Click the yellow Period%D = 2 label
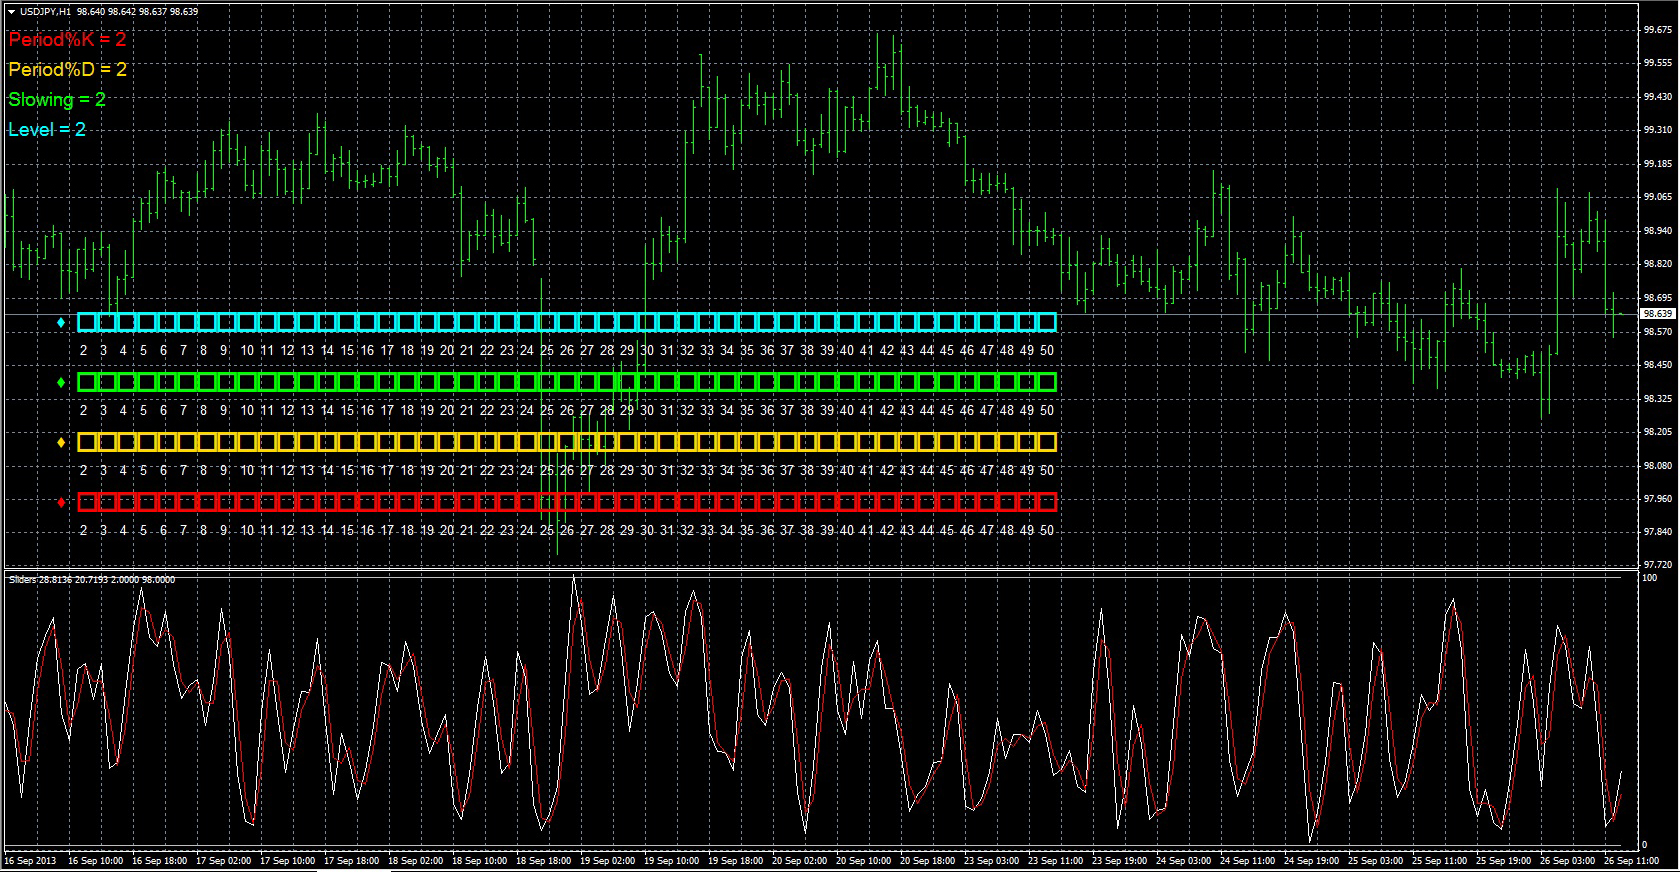This screenshot has width=1680, height=872. 67,70
